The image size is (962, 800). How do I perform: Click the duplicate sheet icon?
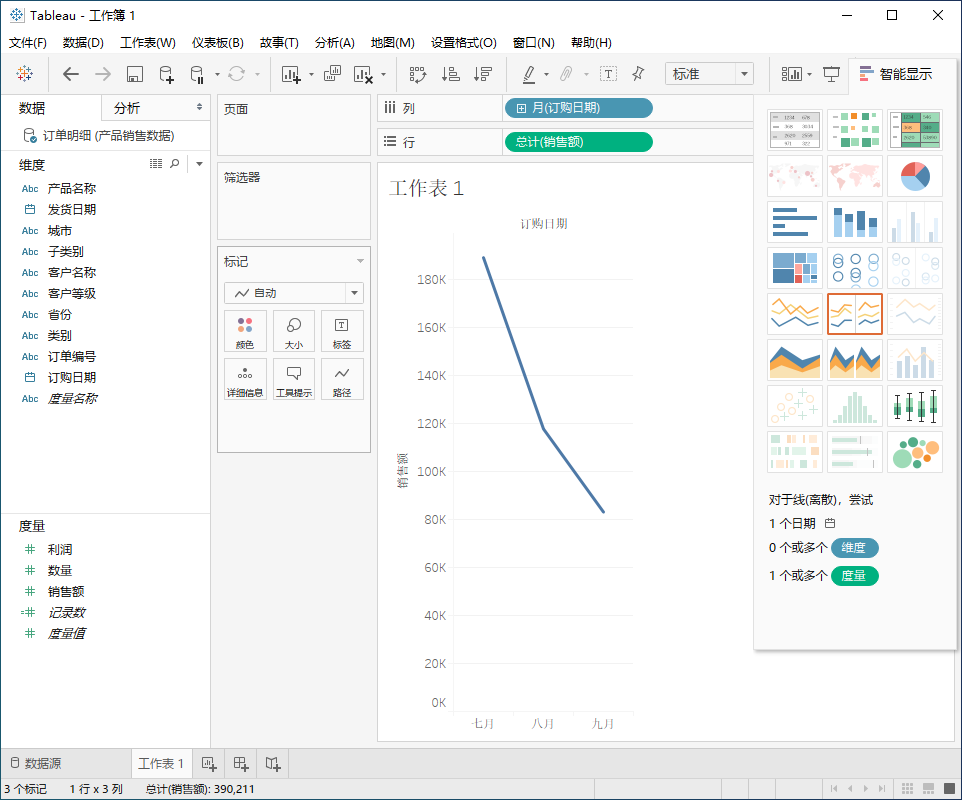click(332, 74)
